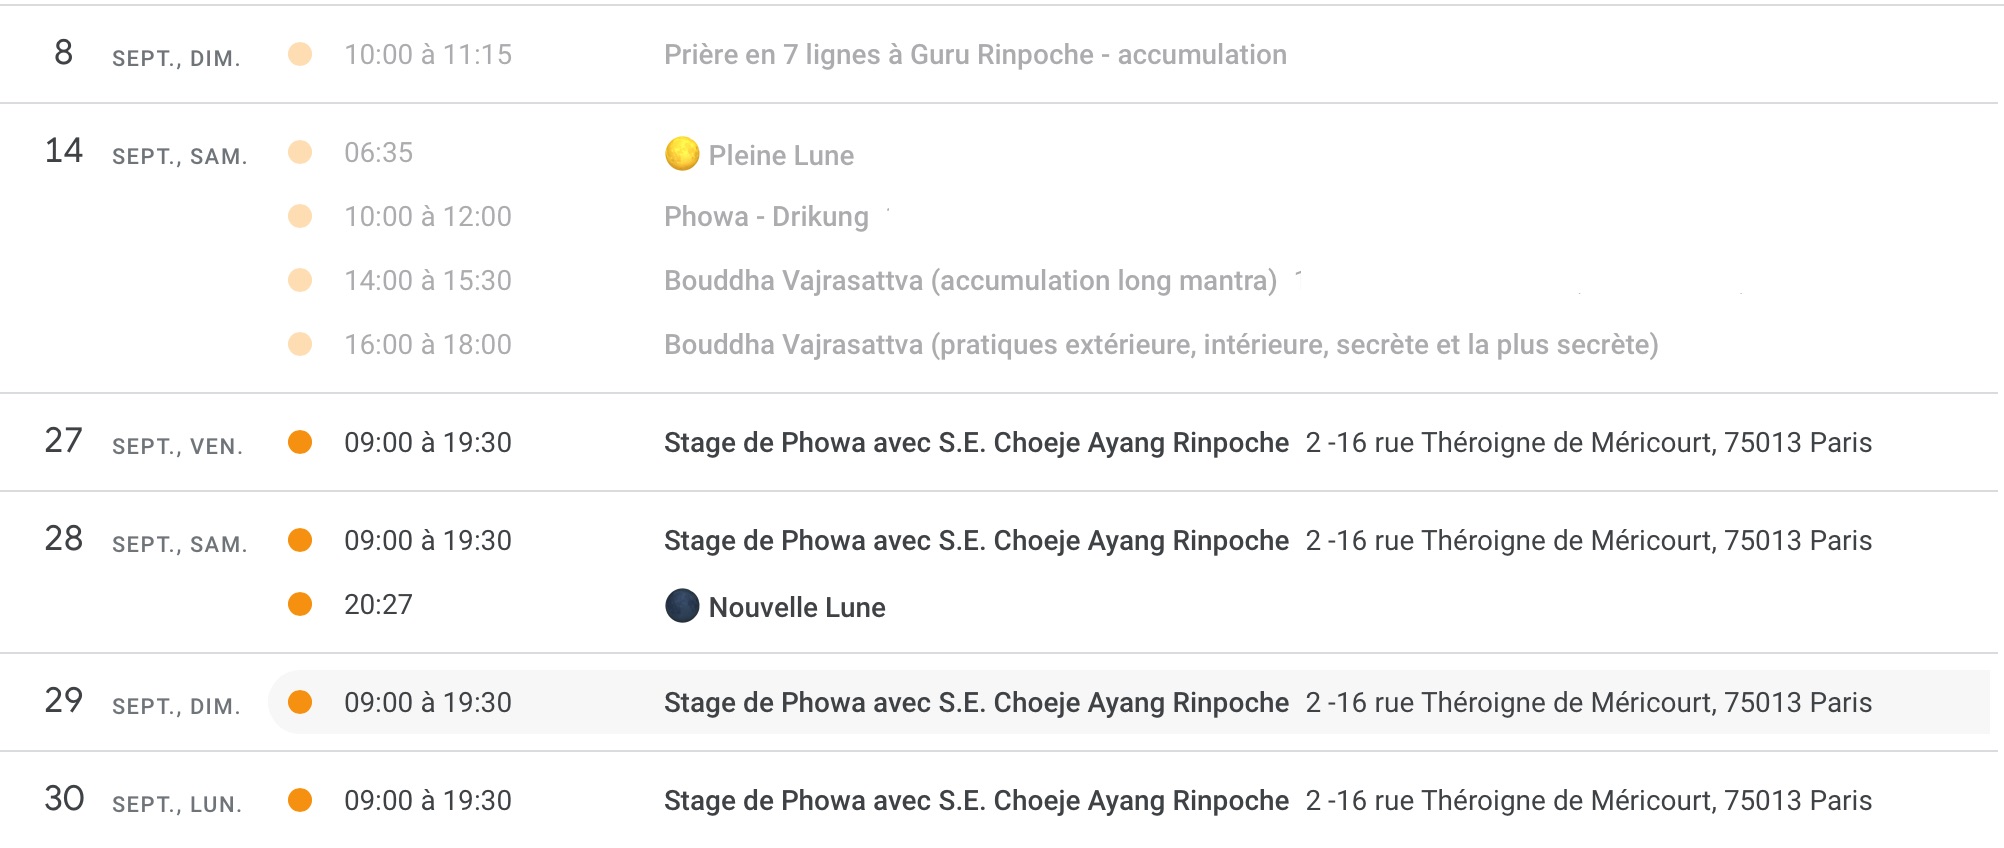Open the Prière en 7 lignes event
Viewport: 2004px width, 848px height.
tap(975, 55)
